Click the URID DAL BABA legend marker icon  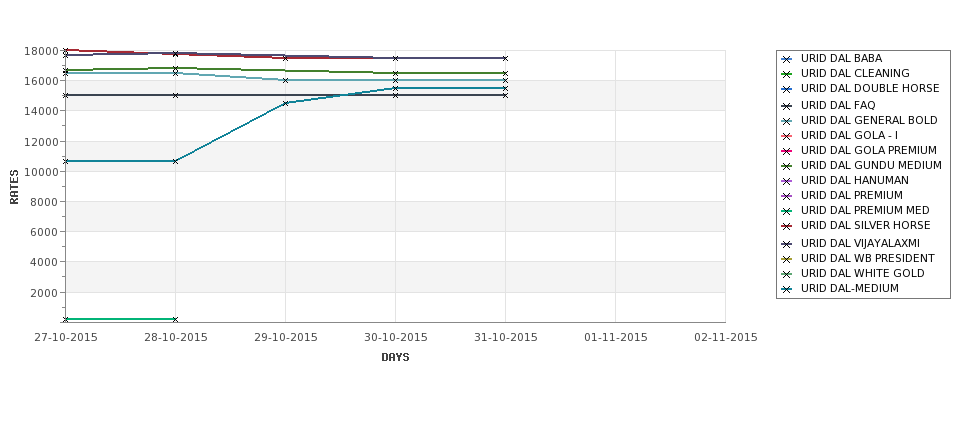tap(787, 59)
